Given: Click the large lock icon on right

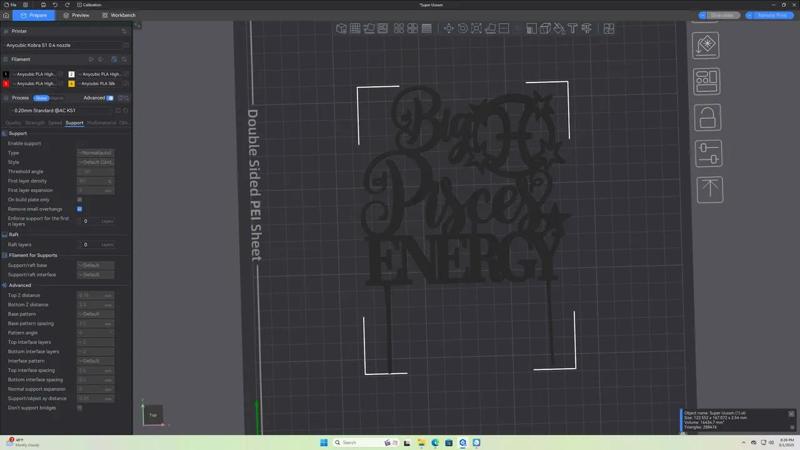Looking at the screenshot, I should tap(707, 117).
